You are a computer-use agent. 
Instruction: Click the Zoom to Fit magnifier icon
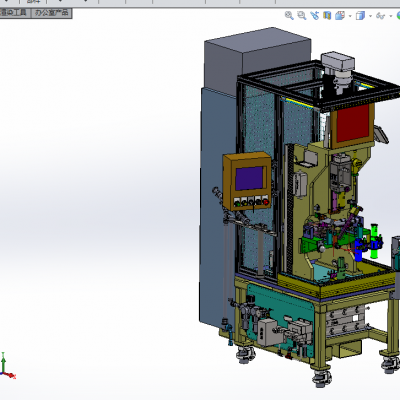click(x=289, y=15)
